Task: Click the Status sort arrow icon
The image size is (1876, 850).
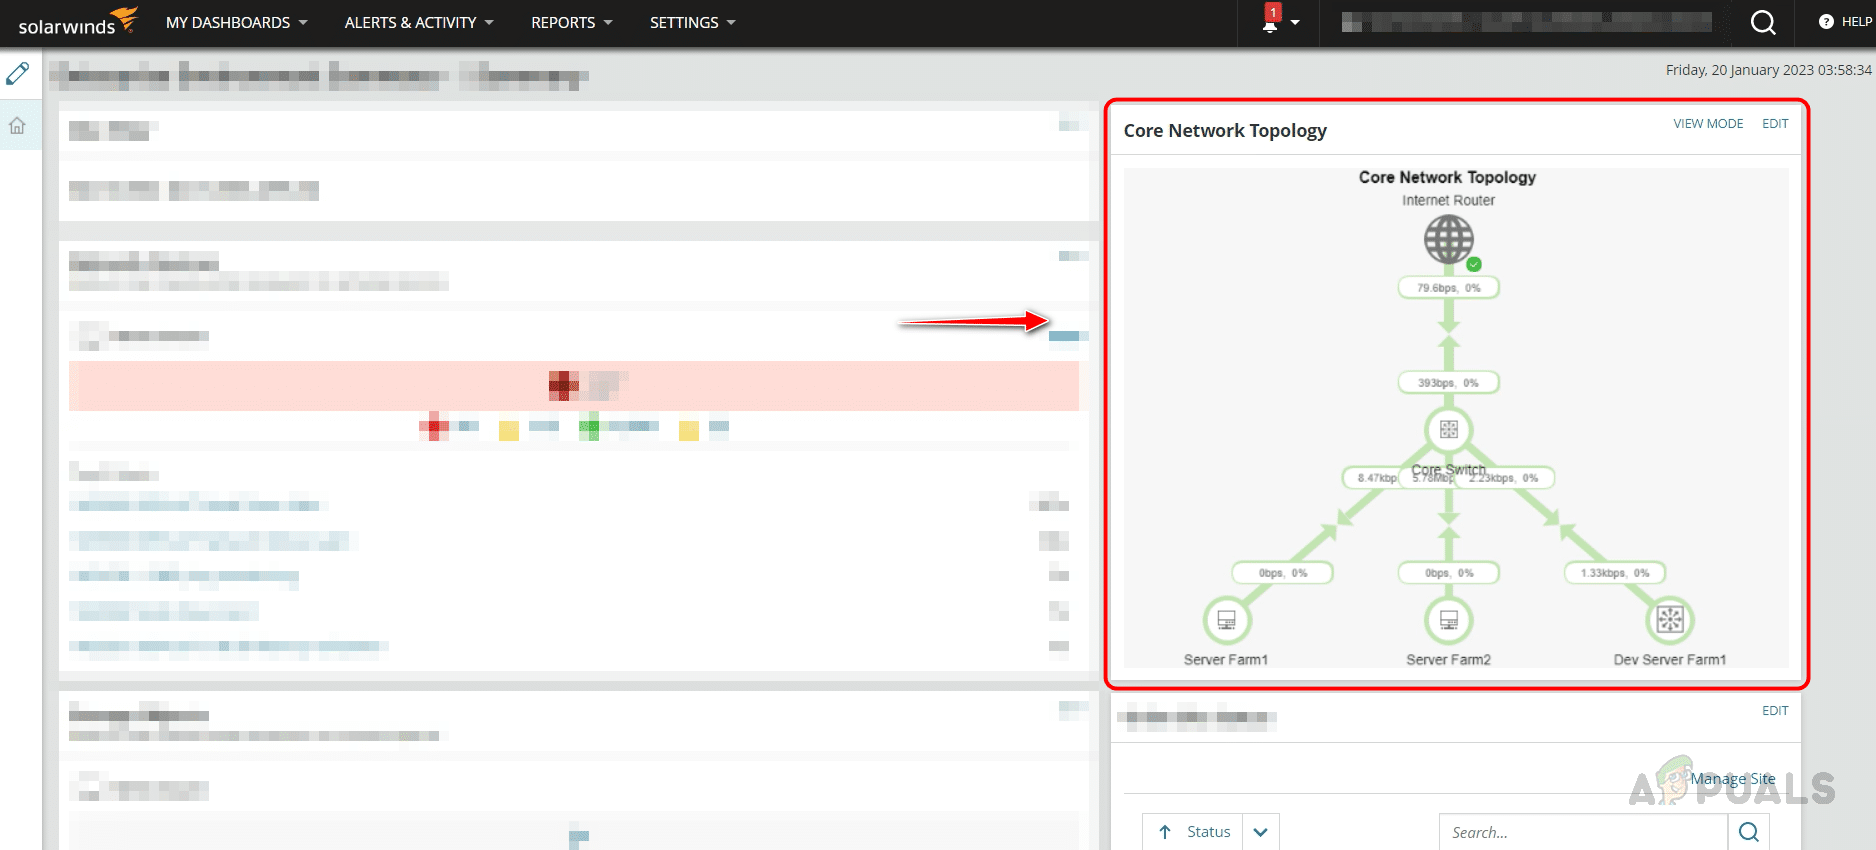Action: tap(1165, 832)
